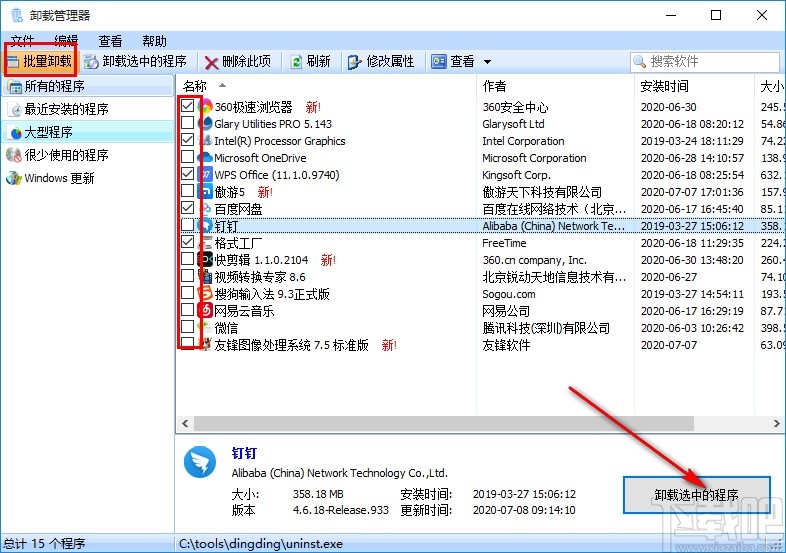Check the 快剪辑 checkbox
Screen dimensions: 786x553
187,259
